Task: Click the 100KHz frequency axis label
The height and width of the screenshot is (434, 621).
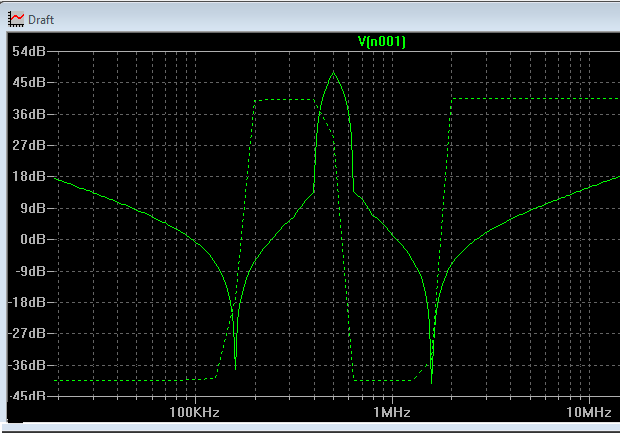Action: click(194, 412)
